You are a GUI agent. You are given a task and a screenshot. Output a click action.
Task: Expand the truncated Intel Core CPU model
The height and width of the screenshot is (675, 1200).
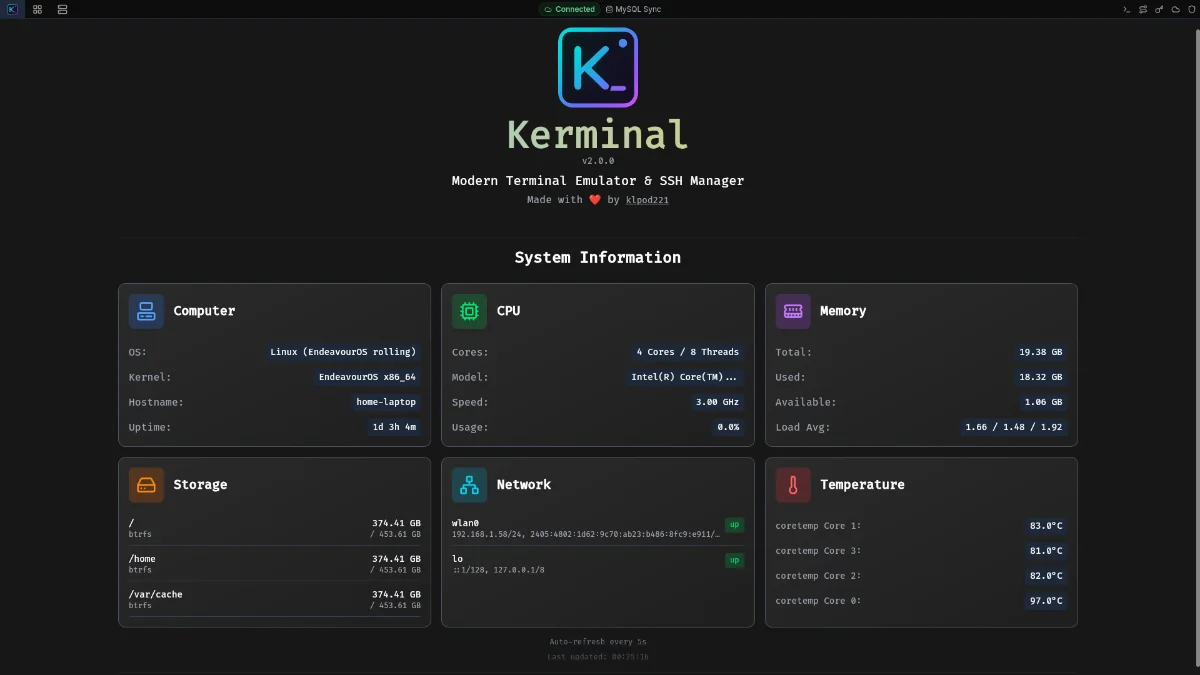(x=684, y=377)
